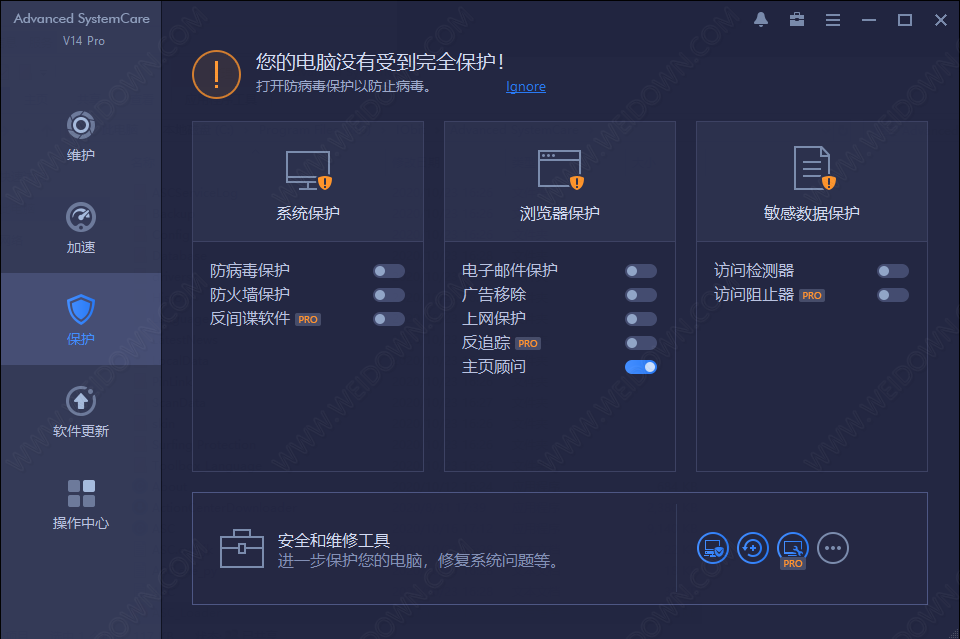Minimize the Advanced SystemCare window
Screen dimensions: 960x639
(x=869, y=20)
